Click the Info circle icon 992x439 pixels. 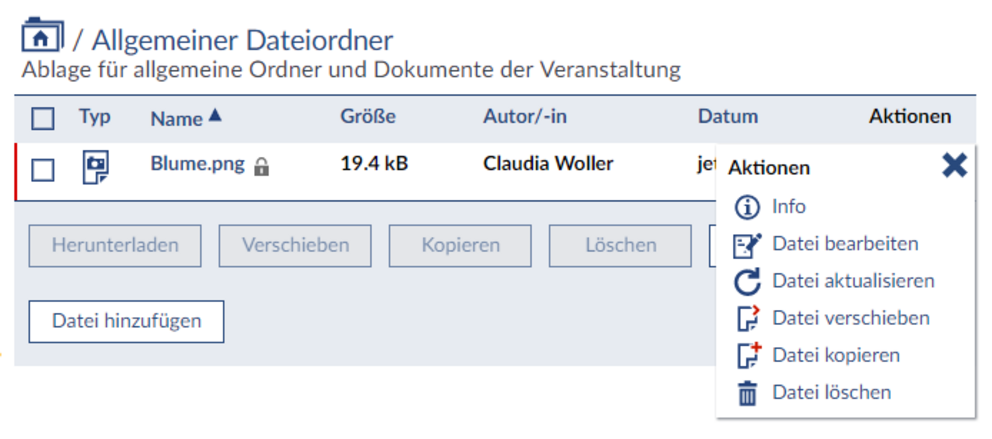747,207
